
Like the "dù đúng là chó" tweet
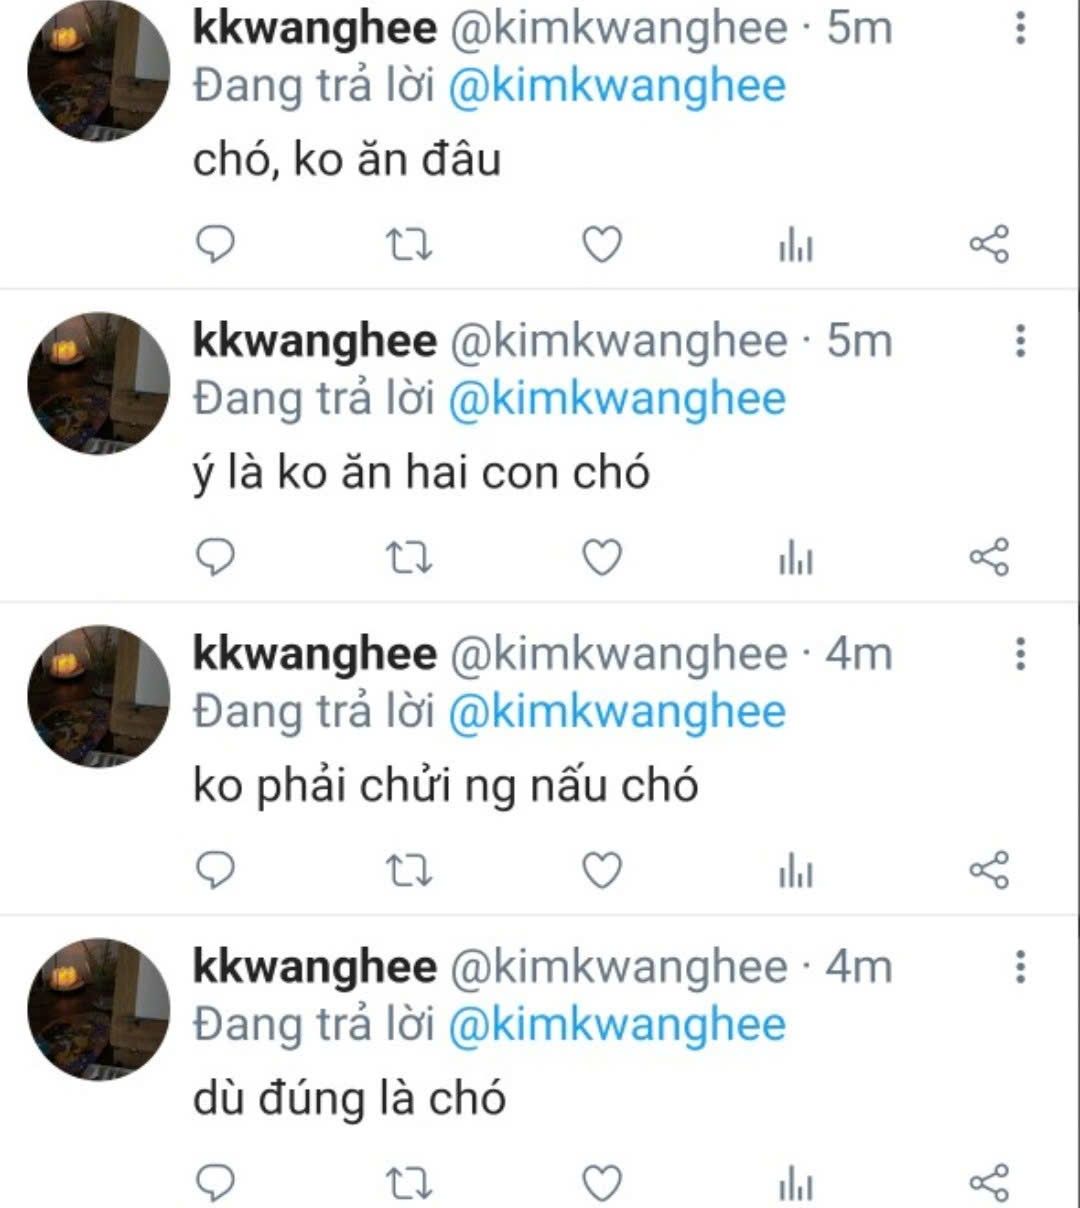click(602, 1183)
